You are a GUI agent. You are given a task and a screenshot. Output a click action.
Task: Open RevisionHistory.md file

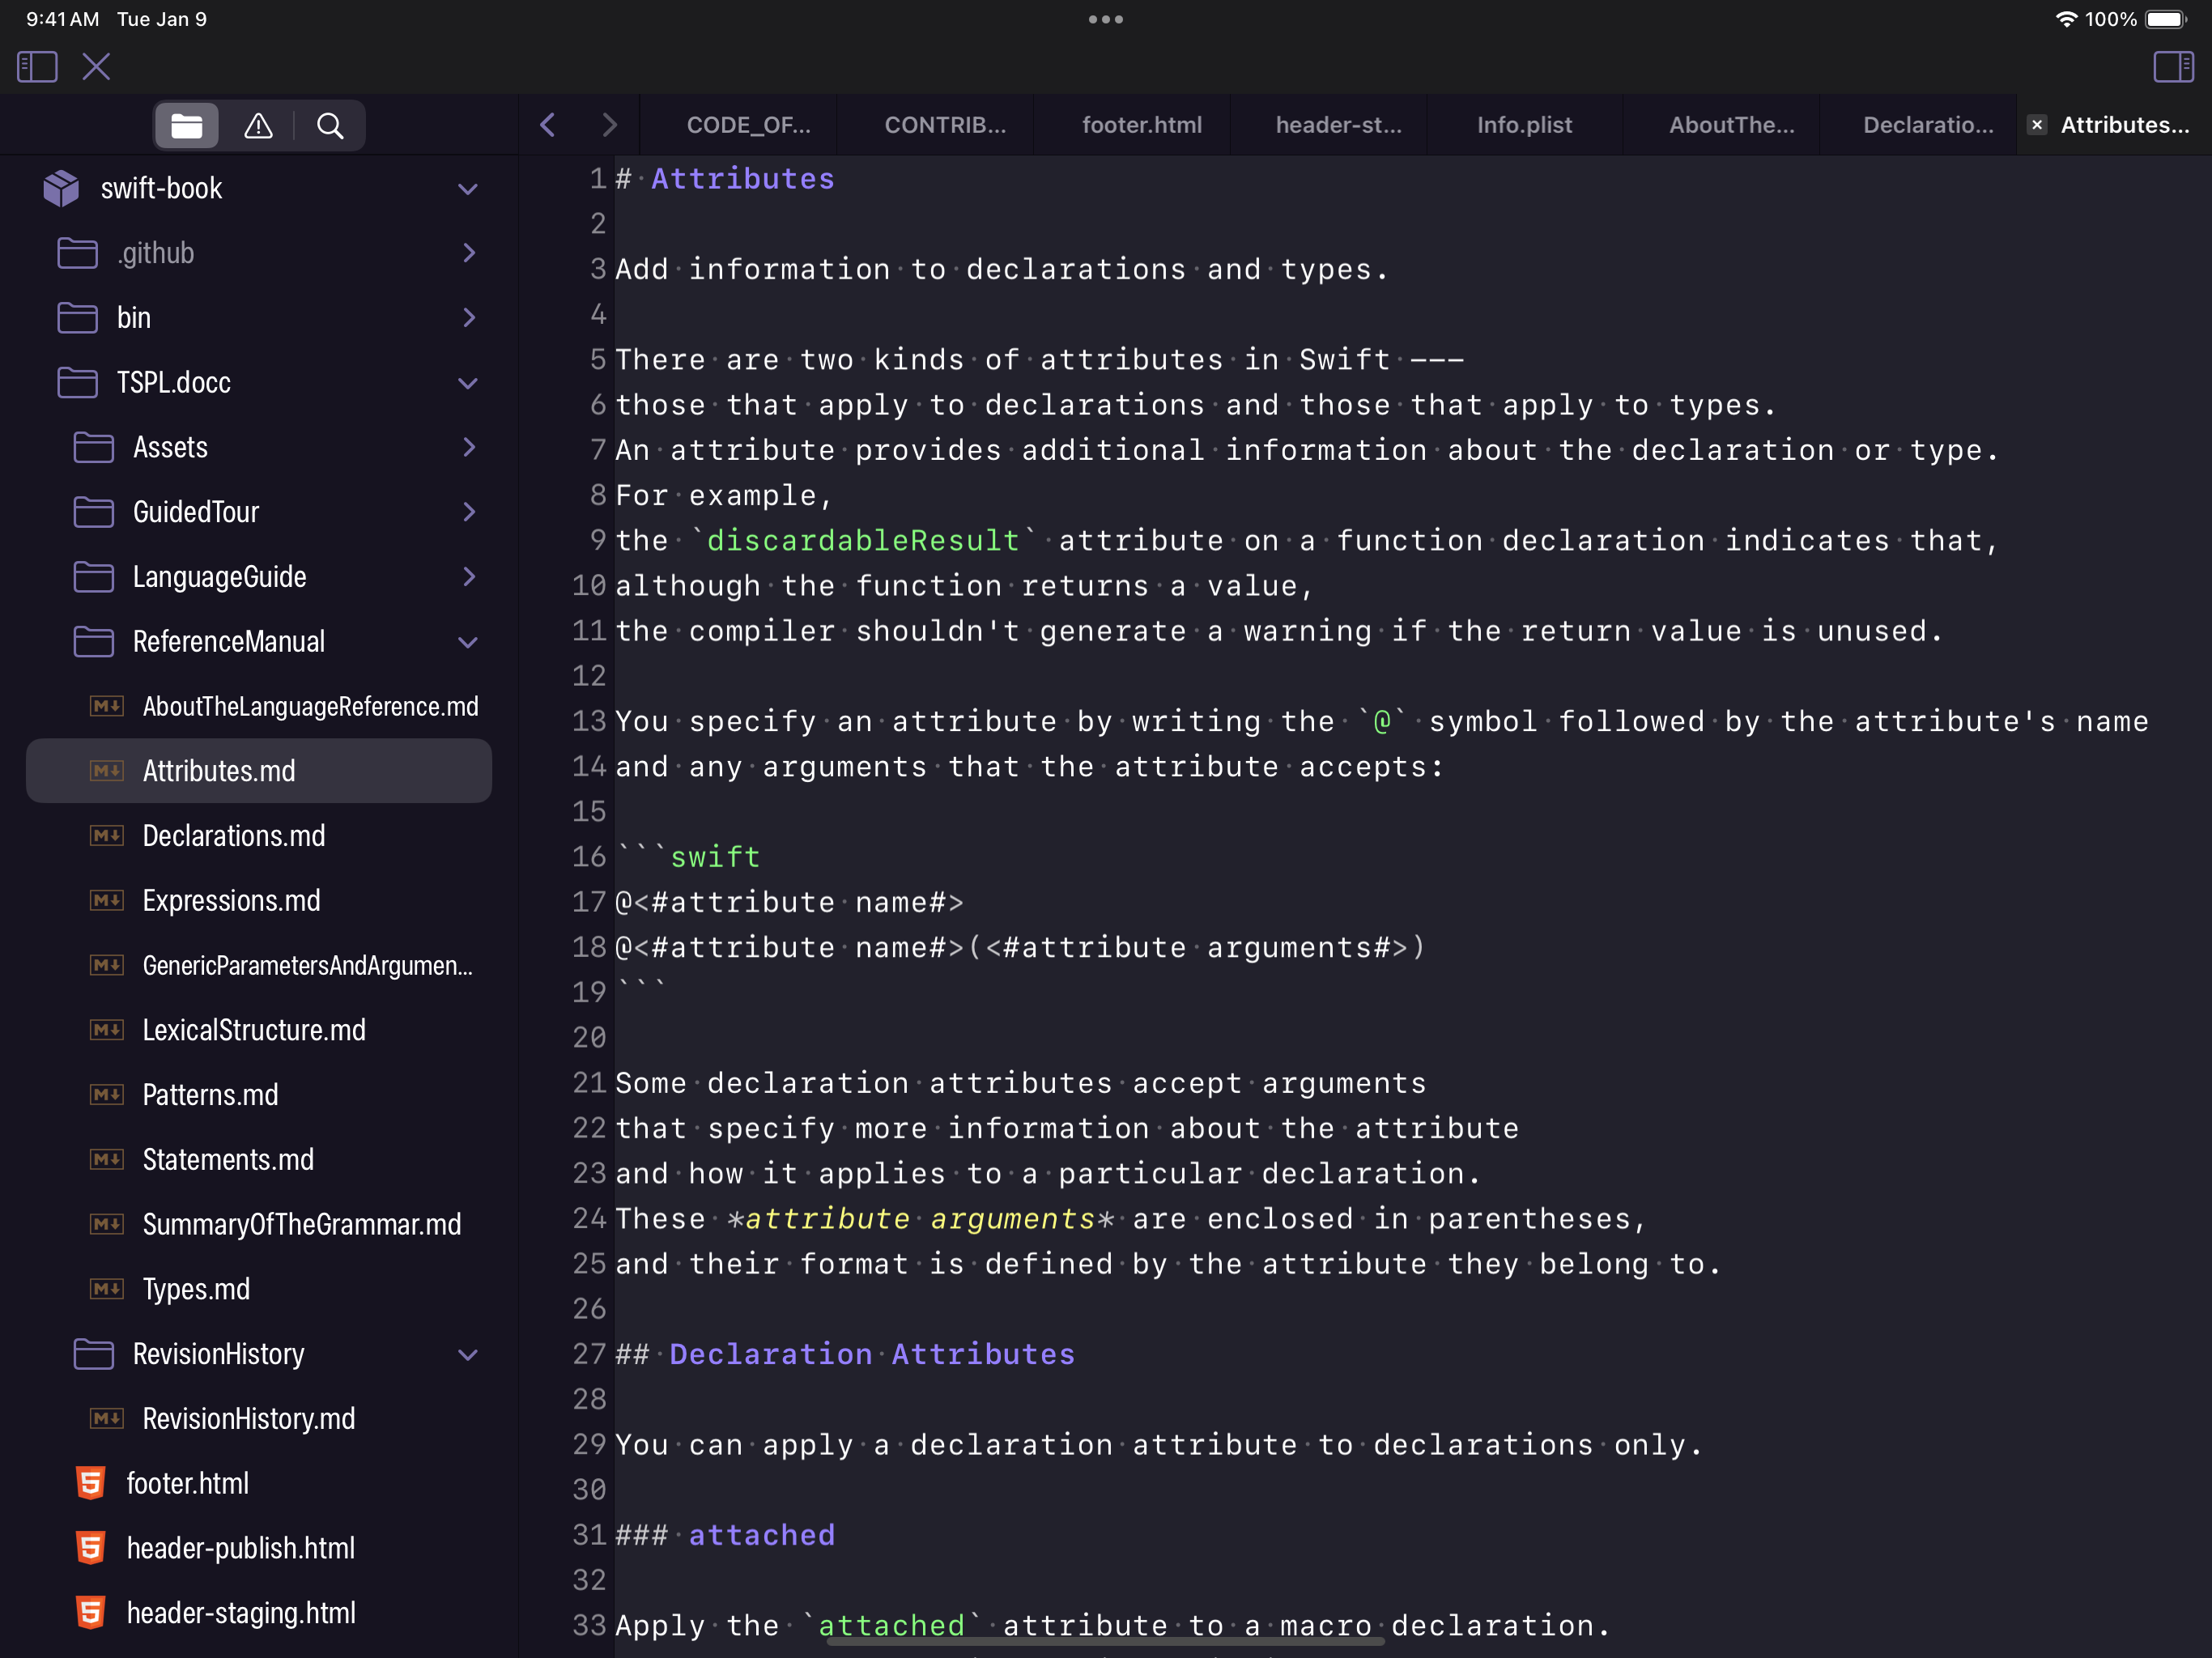click(259, 1419)
